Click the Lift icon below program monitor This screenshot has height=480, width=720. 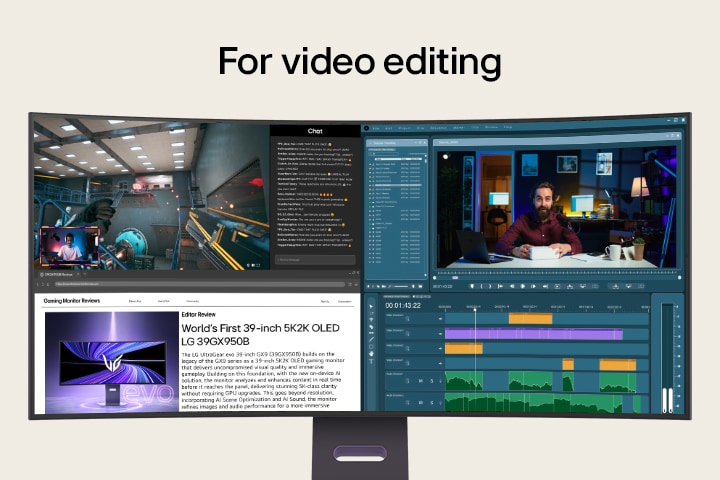point(570,286)
